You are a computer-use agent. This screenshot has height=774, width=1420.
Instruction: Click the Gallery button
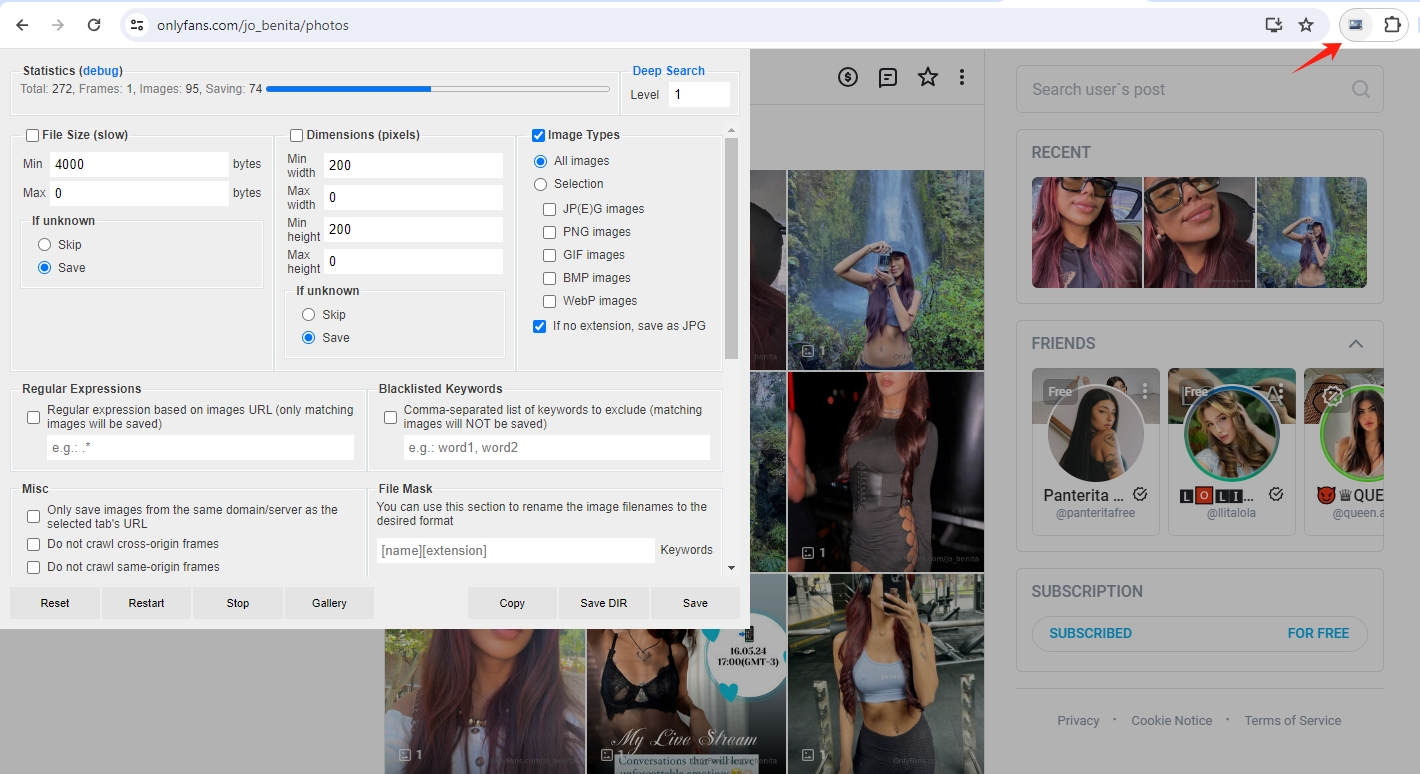click(329, 603)
